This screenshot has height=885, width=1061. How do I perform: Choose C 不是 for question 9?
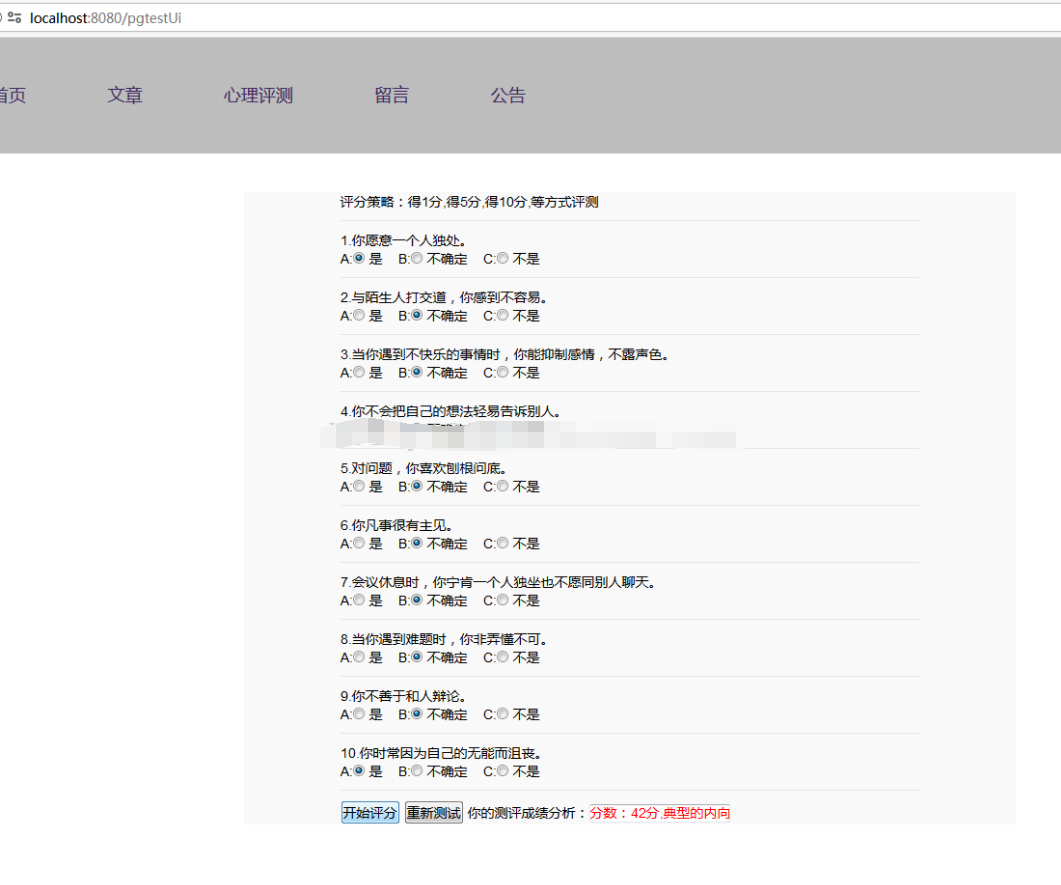click(x=503, y=714)
